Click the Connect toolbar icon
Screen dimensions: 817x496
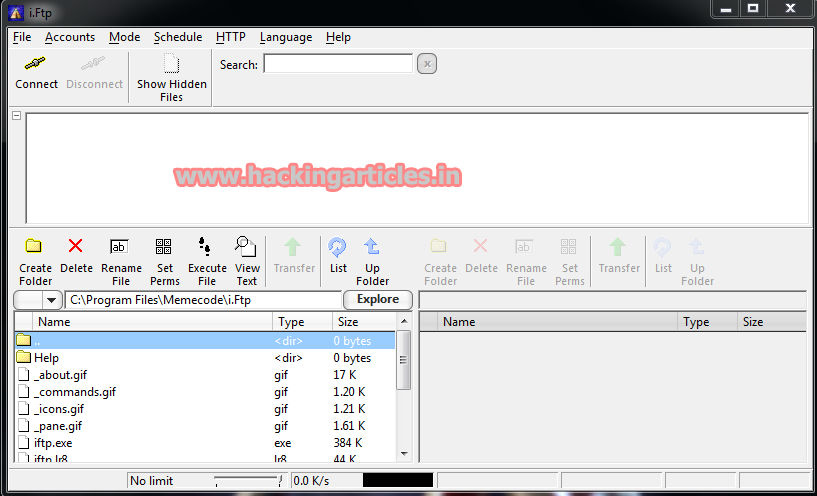tap(35, 65)
